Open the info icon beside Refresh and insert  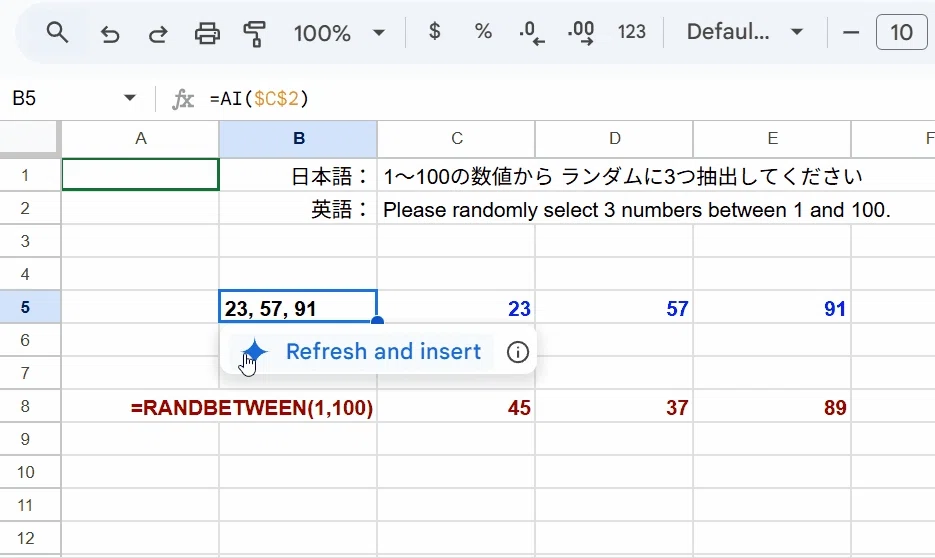tap(518, 352)
